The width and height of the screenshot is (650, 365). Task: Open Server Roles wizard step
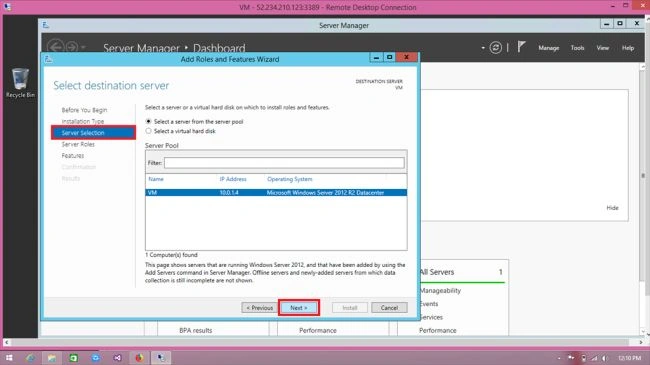(78, 144)
